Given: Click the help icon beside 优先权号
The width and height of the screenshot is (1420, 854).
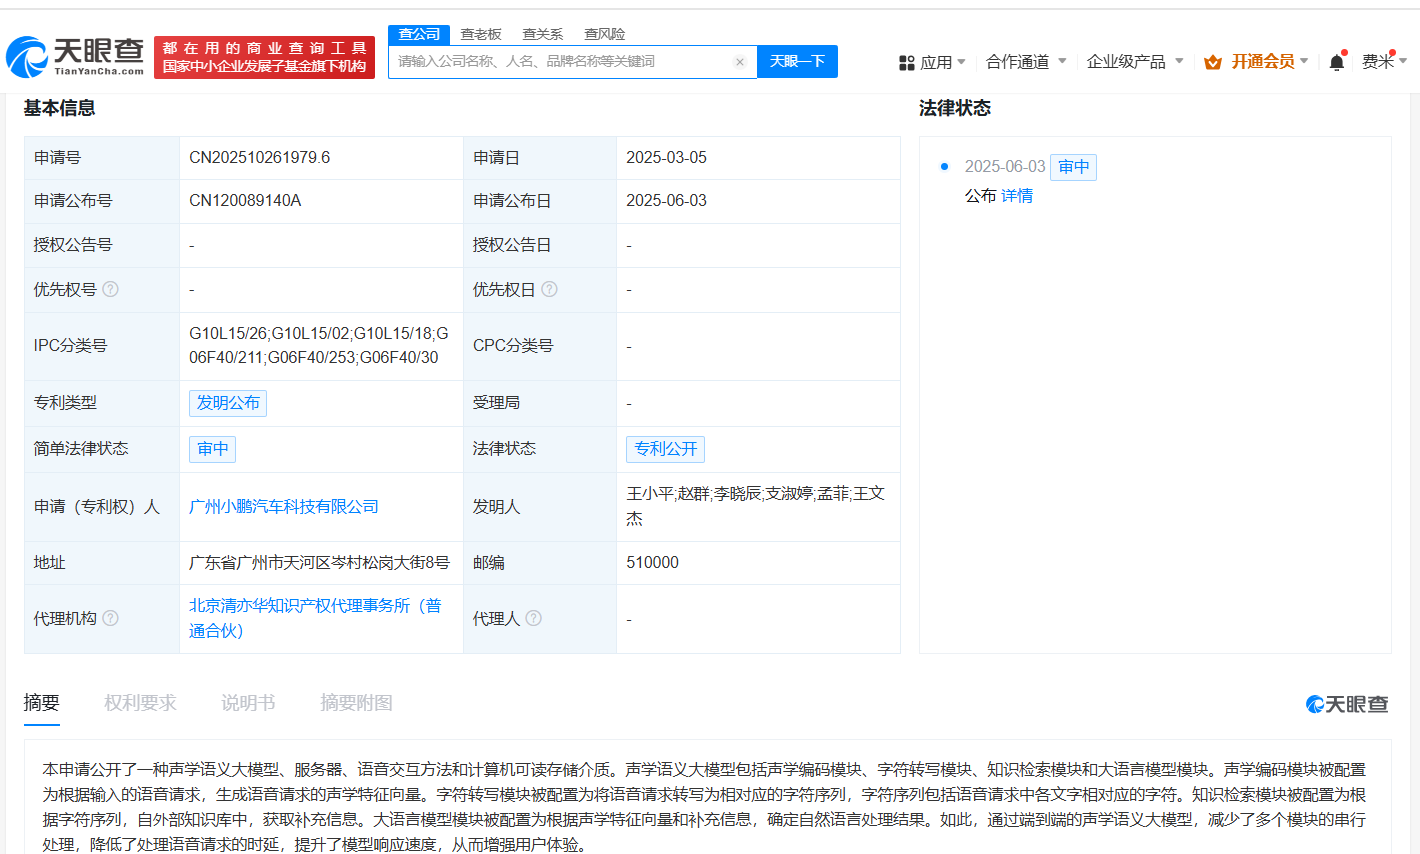Looking at the screenshot, I should coord(111,289).
